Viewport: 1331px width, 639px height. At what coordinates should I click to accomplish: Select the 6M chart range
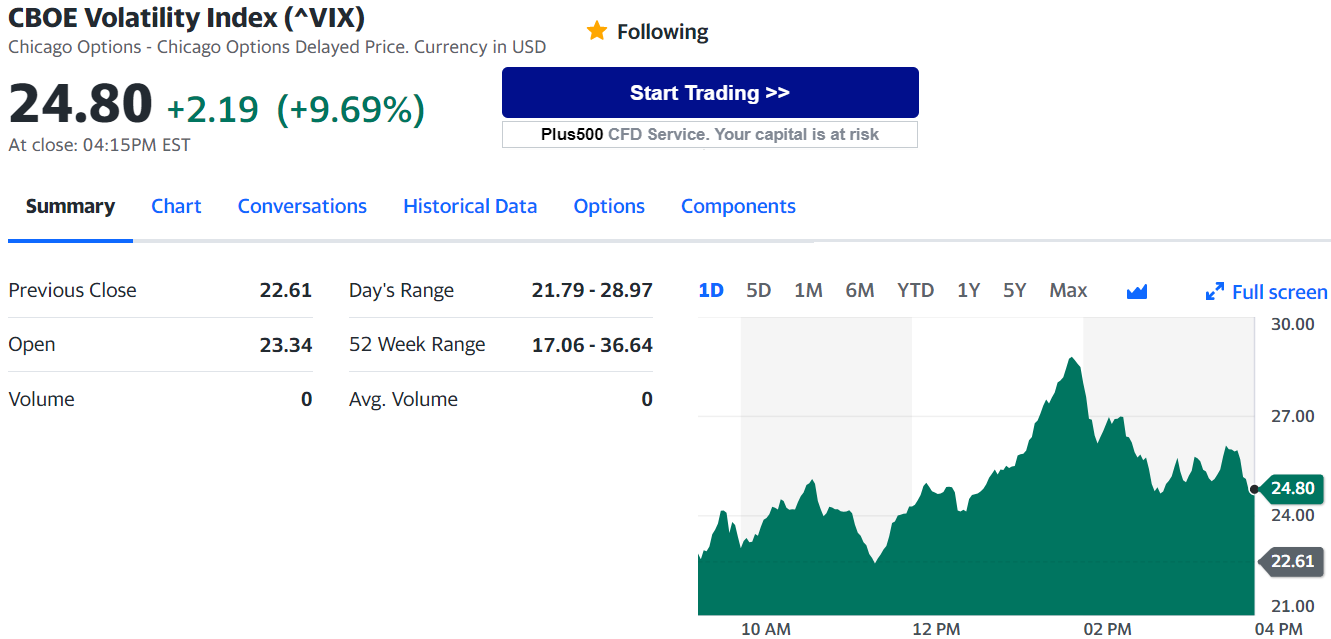[860, 290]
